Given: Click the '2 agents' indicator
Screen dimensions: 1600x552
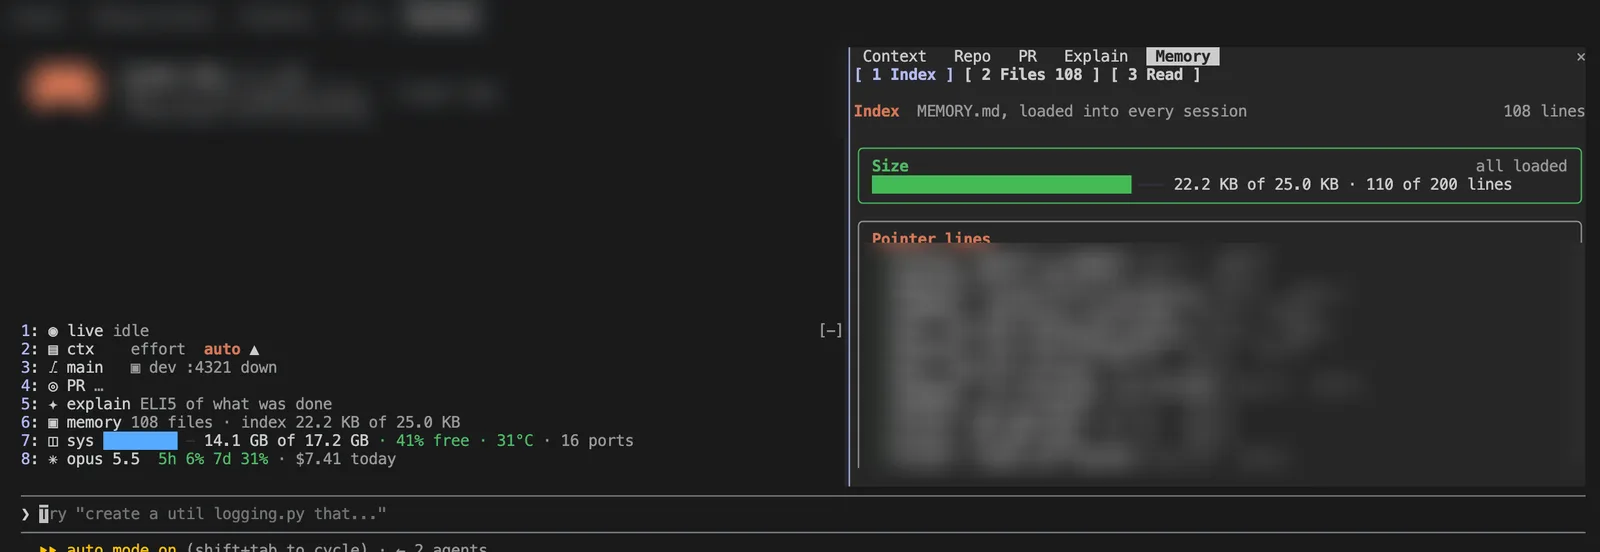Looking at the screenshot, I should click(450, 548).
